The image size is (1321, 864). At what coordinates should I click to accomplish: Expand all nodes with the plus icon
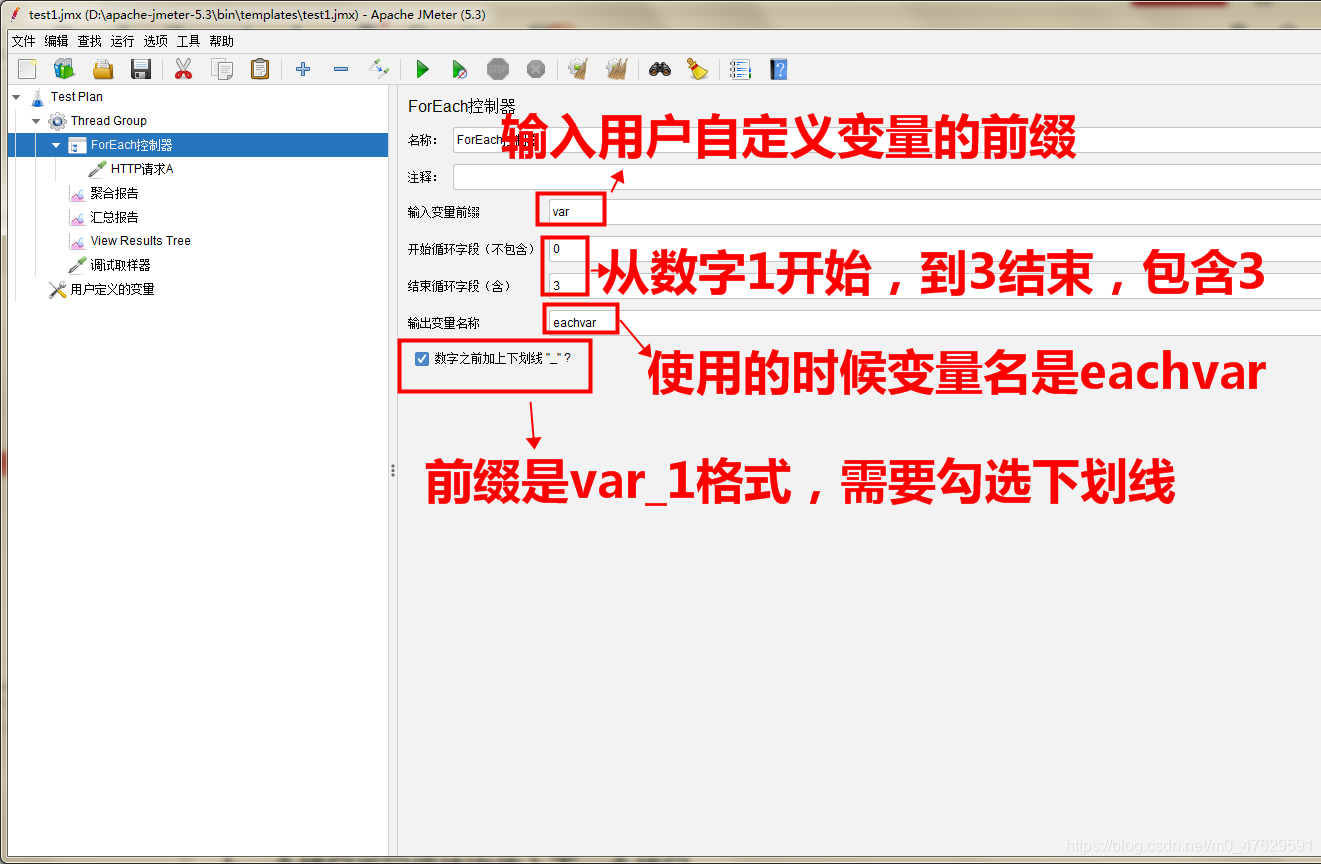(x=303, y=69)
